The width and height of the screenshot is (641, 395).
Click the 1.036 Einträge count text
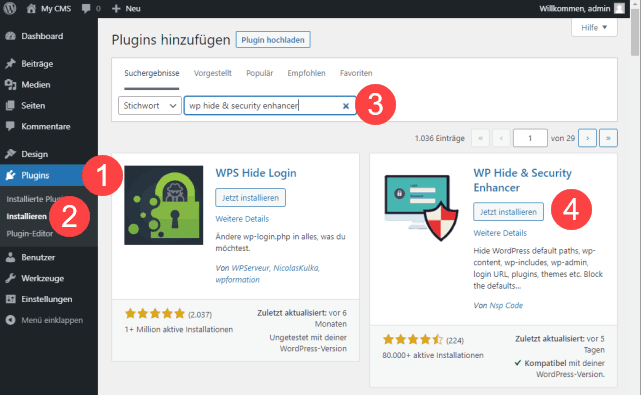(x=439, y=138)
